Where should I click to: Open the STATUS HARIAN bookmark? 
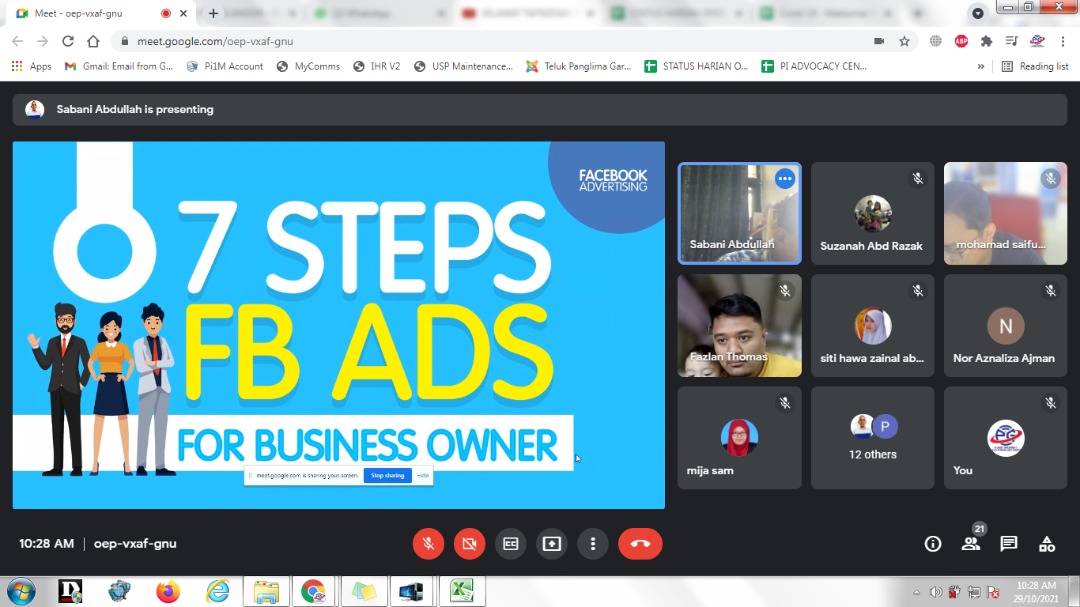tap(696, 66)
